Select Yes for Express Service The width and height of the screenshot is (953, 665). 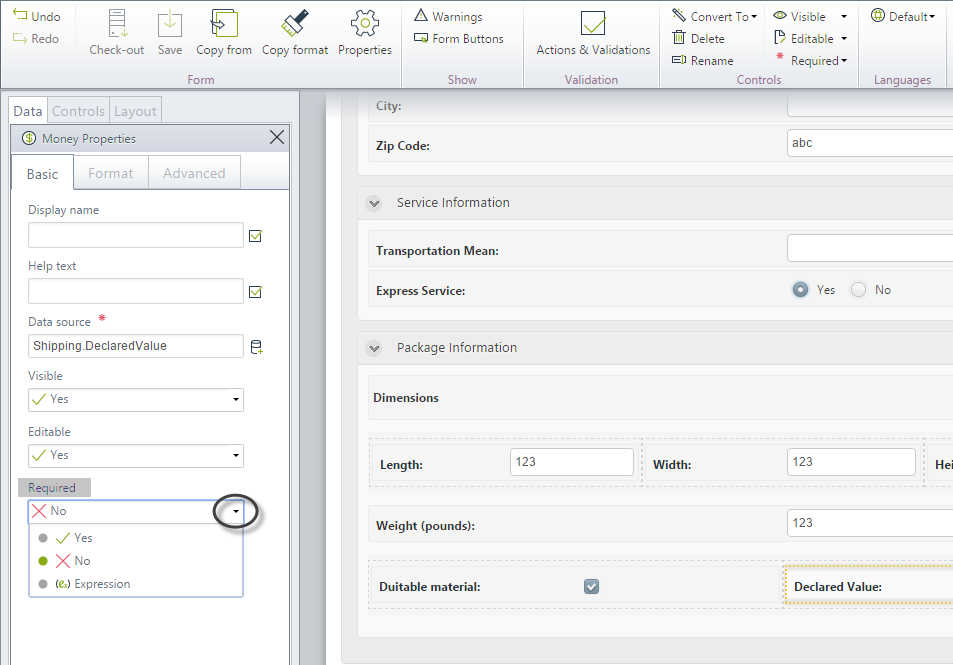point(800,290)
